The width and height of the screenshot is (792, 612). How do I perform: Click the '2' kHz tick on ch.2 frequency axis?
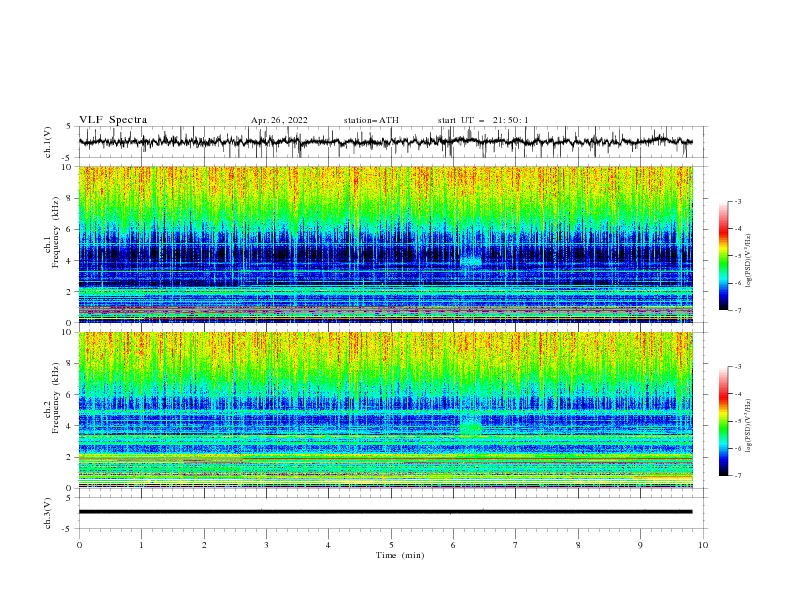coord(70,457)
